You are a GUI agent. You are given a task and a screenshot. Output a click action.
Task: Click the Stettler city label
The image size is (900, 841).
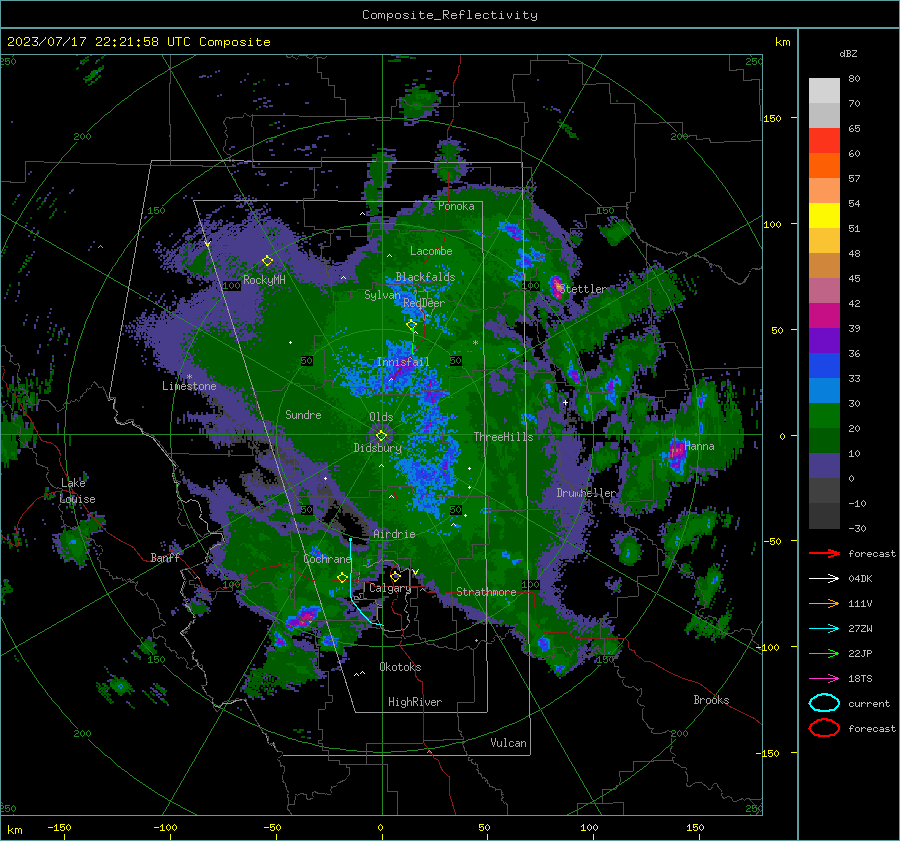coord(583,289)
